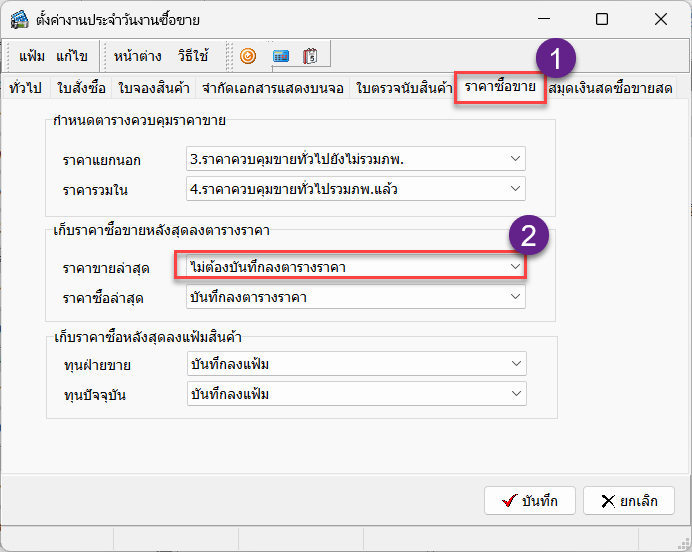Viewport: 692px width, 552px height.
Task: Click the window resize grip in status bar
Action: (684, 544)
